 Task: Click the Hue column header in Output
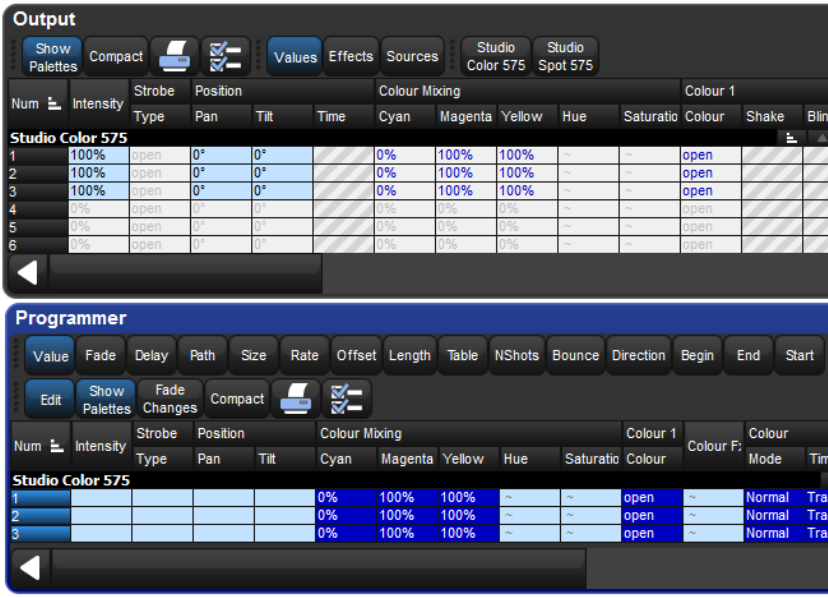589,117
